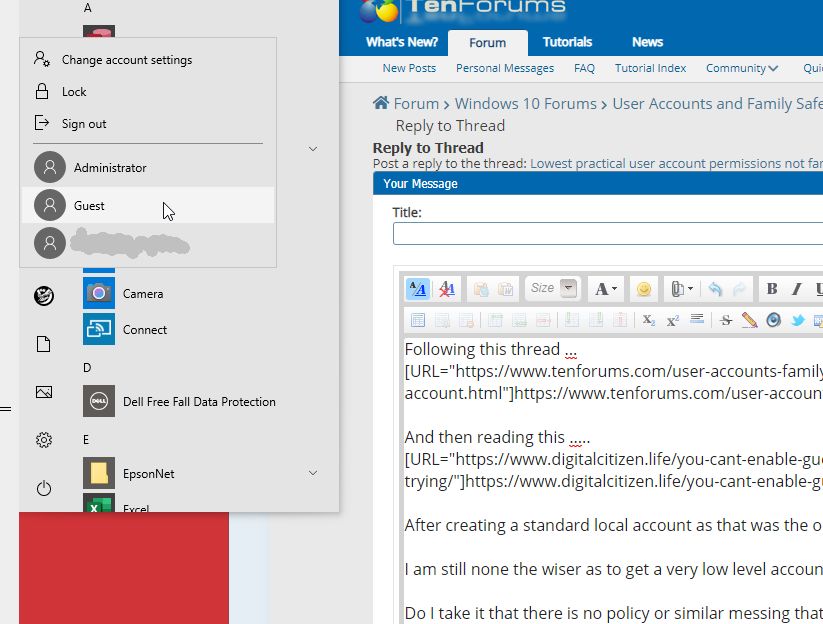Click the highlight pencil icon

(x=750, y=320)
